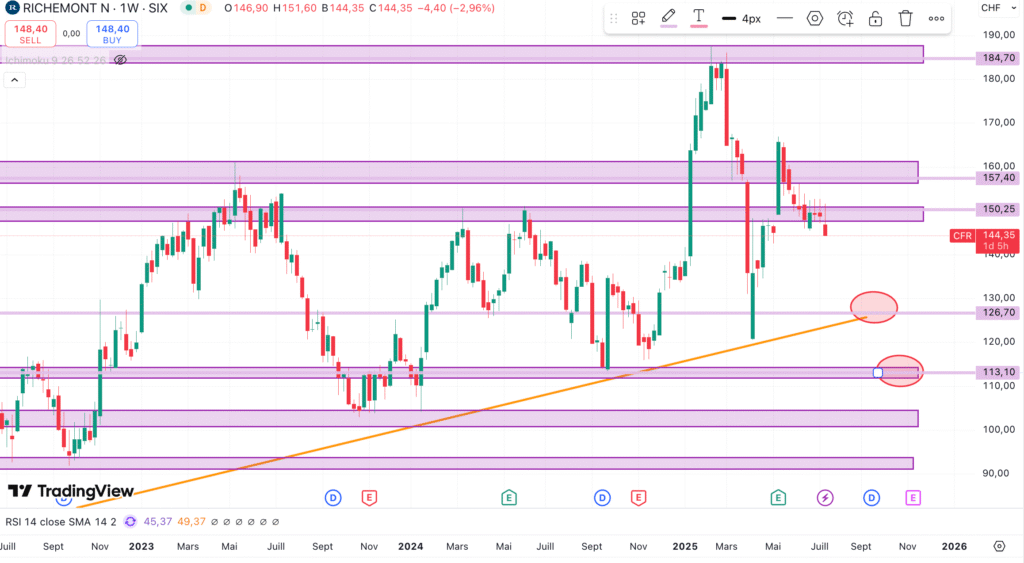
Task: Open the three-dot more options menu
Action: pos(936,18)
